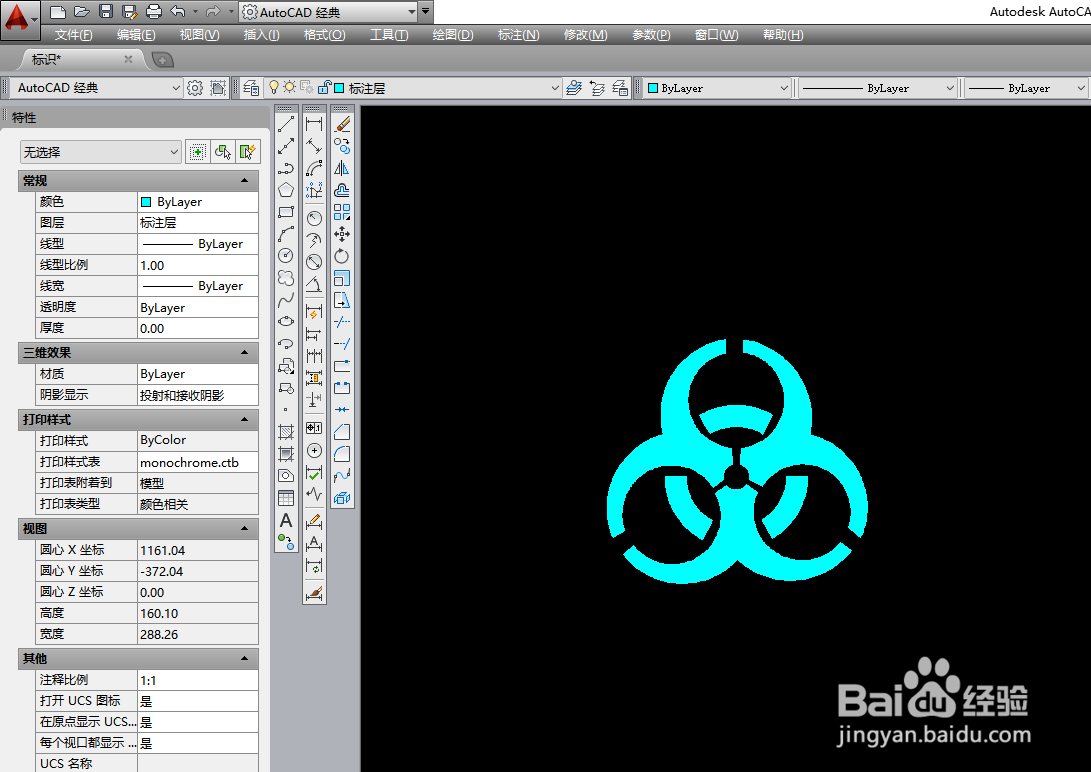Image resolution: width=1091 pixels, height=772 pixels.
Task: Collapse the 常规 properties section
Action: pyautogui.click(x=244, y=181)
